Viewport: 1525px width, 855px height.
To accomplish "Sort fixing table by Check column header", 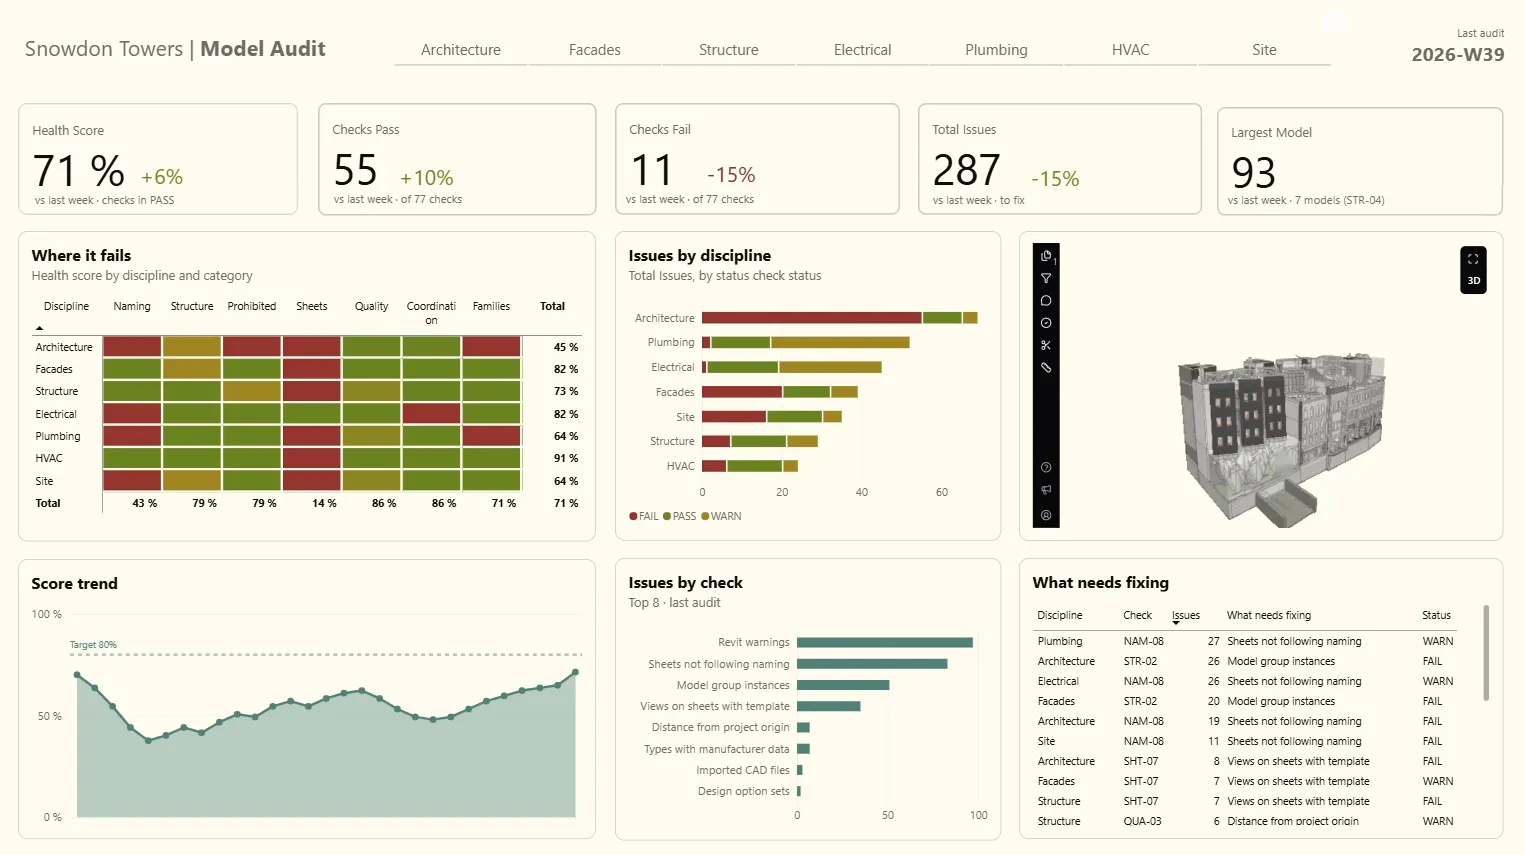I will pyautogui.click(x=1137, y=615).
